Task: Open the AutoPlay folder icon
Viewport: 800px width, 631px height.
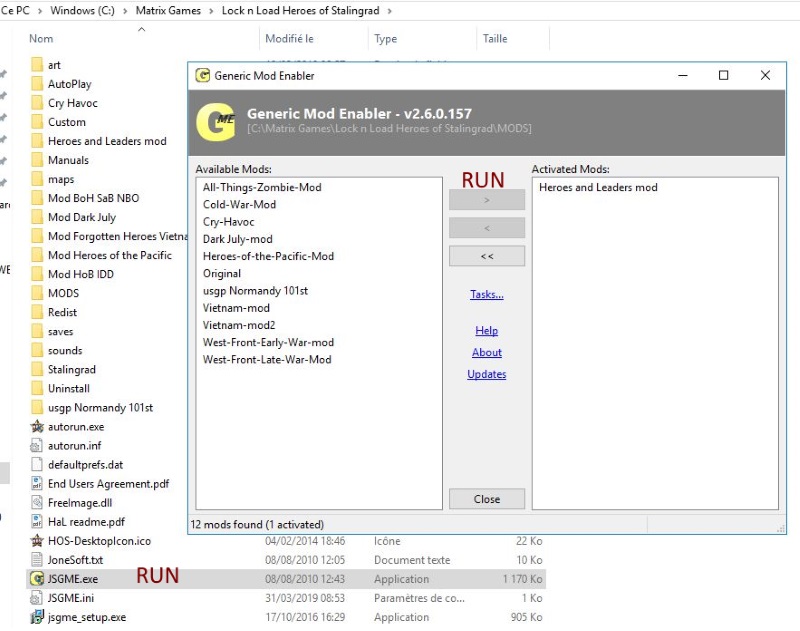Action: coord(37,84)
